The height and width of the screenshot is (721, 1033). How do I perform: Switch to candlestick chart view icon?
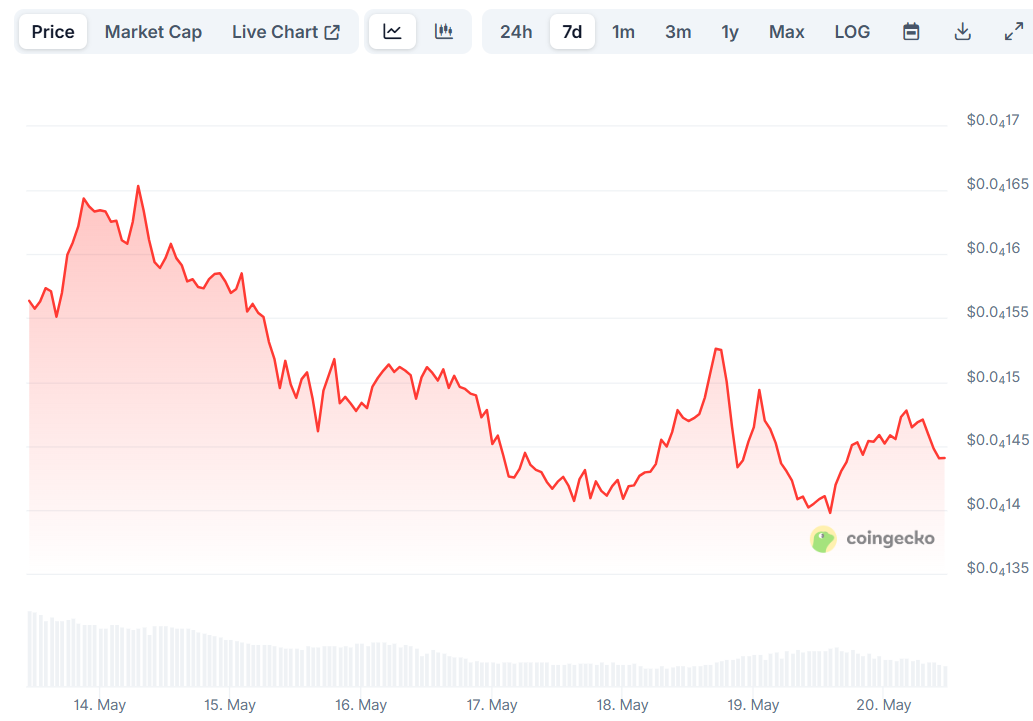(443, 32)
